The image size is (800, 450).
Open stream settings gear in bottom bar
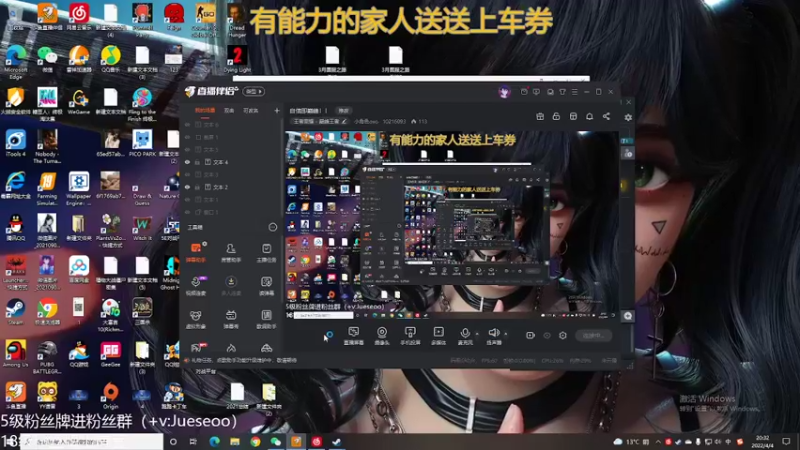click(563, 335)
